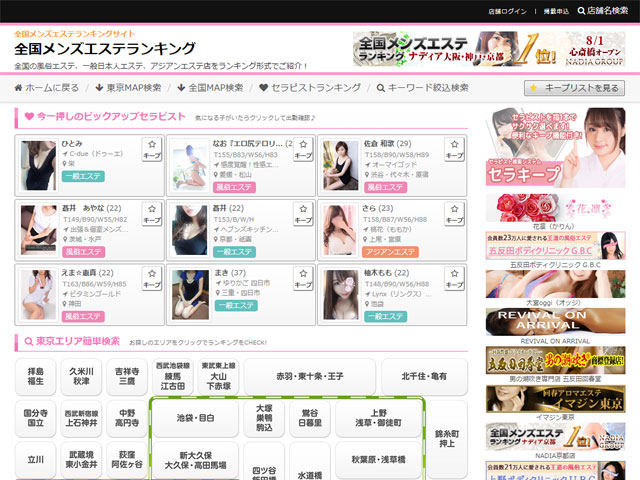The image size is (640, 480).
Task: Toggle keep star for 蒼井 (22) card
Action: point(303,214)
